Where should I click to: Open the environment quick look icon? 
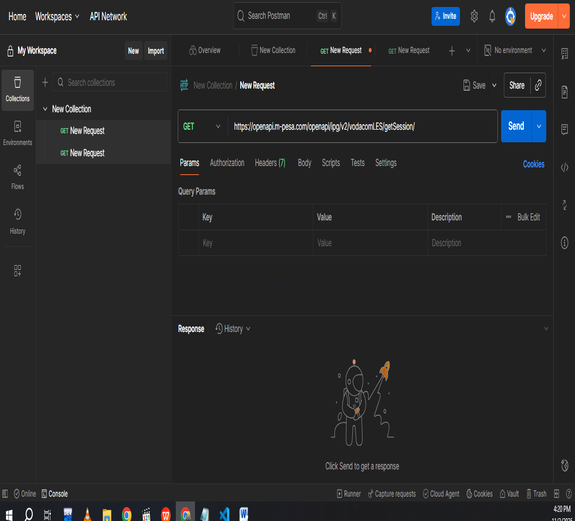pyautogui.click(x=564, y=54)
